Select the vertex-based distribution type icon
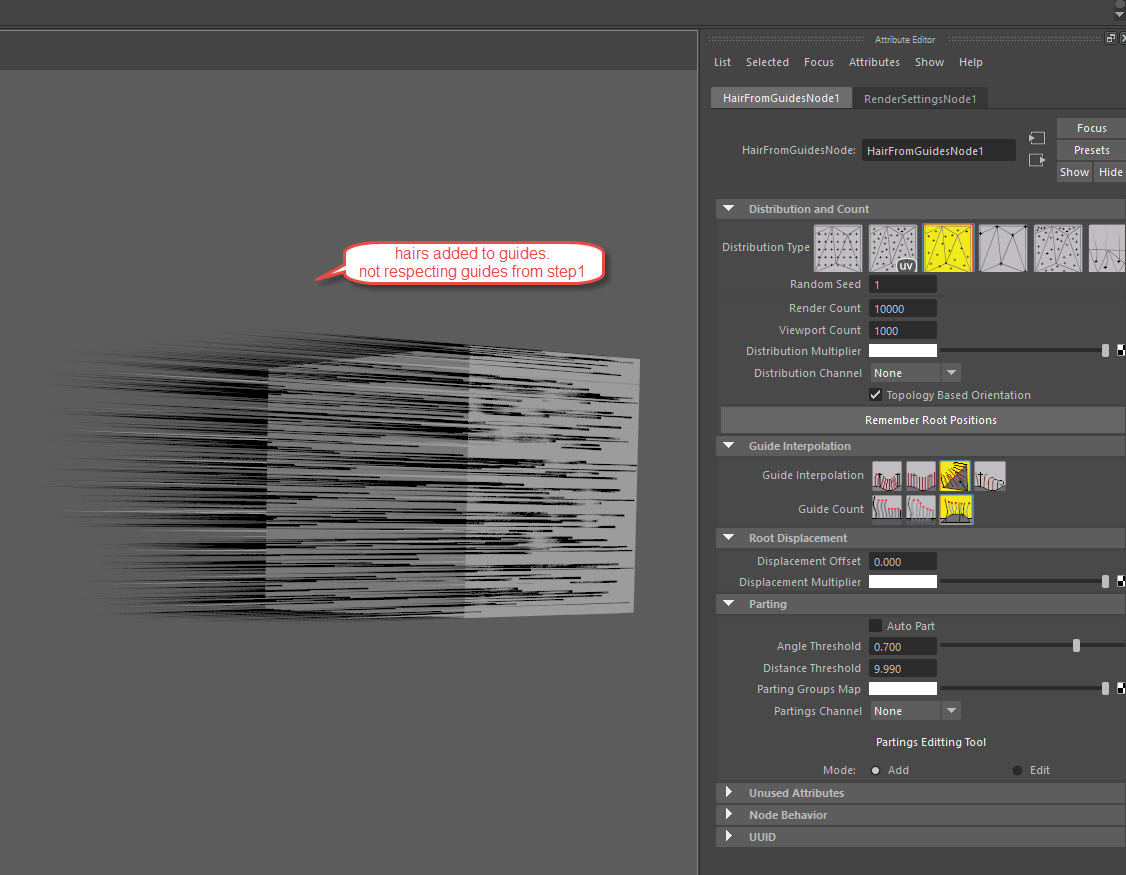The width and height of the screenshot is (1126, 875). (x=1003, y=248)
